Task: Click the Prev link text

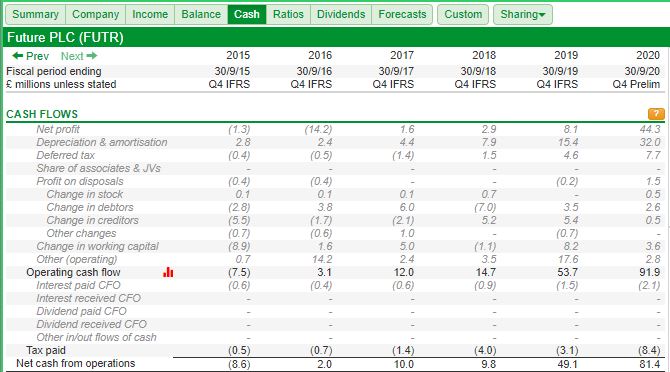Action: 38,56
